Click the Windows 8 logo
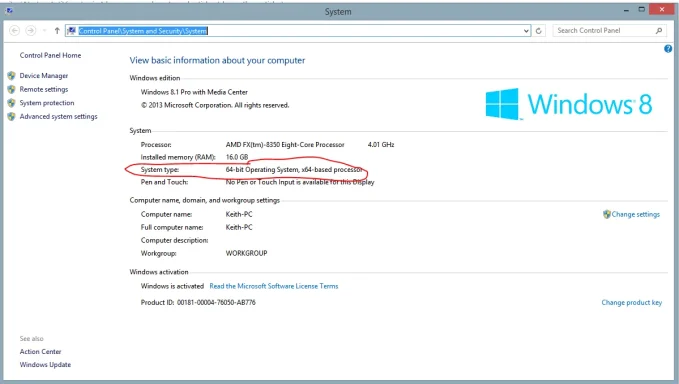This screenshot has width=679, height=384. (569, 104)
